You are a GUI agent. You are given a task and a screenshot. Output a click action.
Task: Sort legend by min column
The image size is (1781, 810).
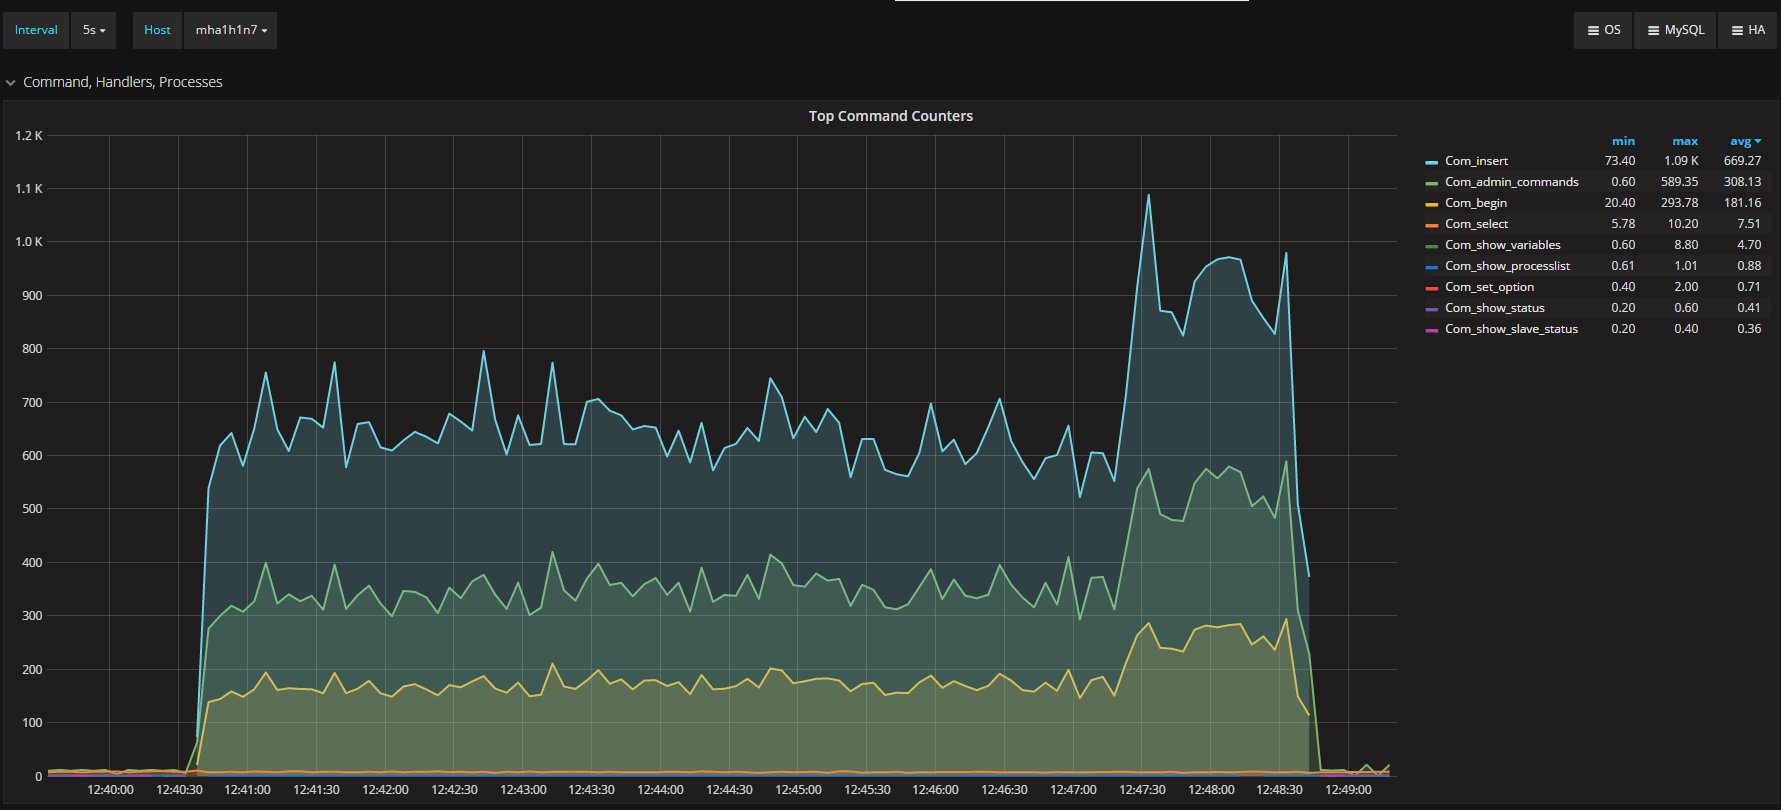(1623, 141)
